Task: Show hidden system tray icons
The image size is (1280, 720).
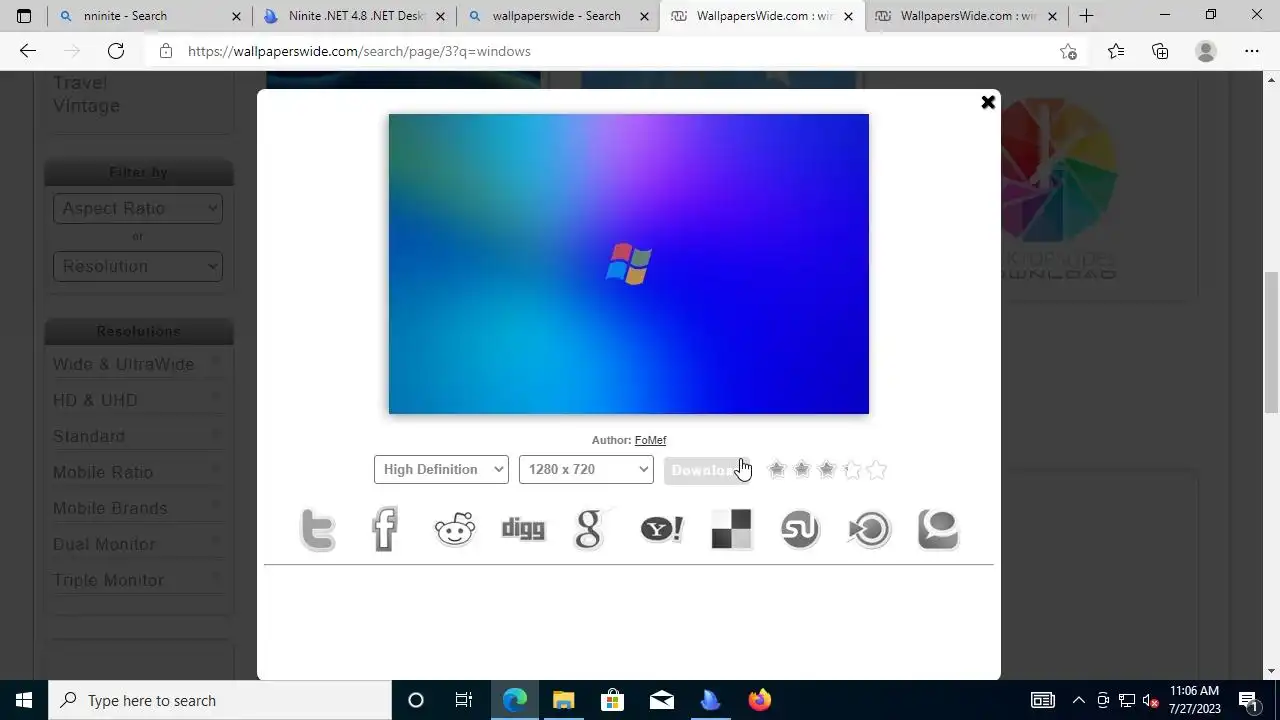Action: coord(1078,700)
